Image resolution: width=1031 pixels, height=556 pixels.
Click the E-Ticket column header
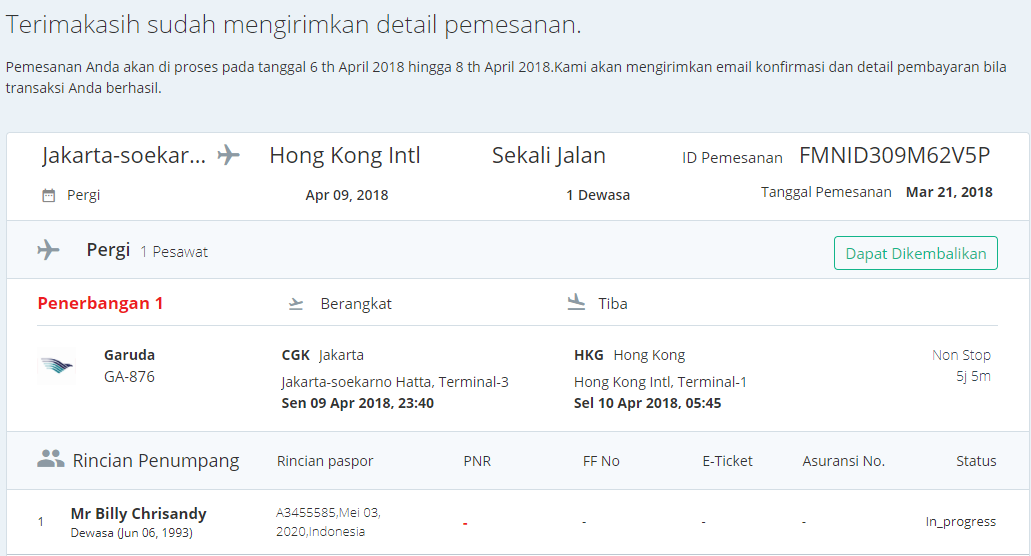(x=727, y=461)
